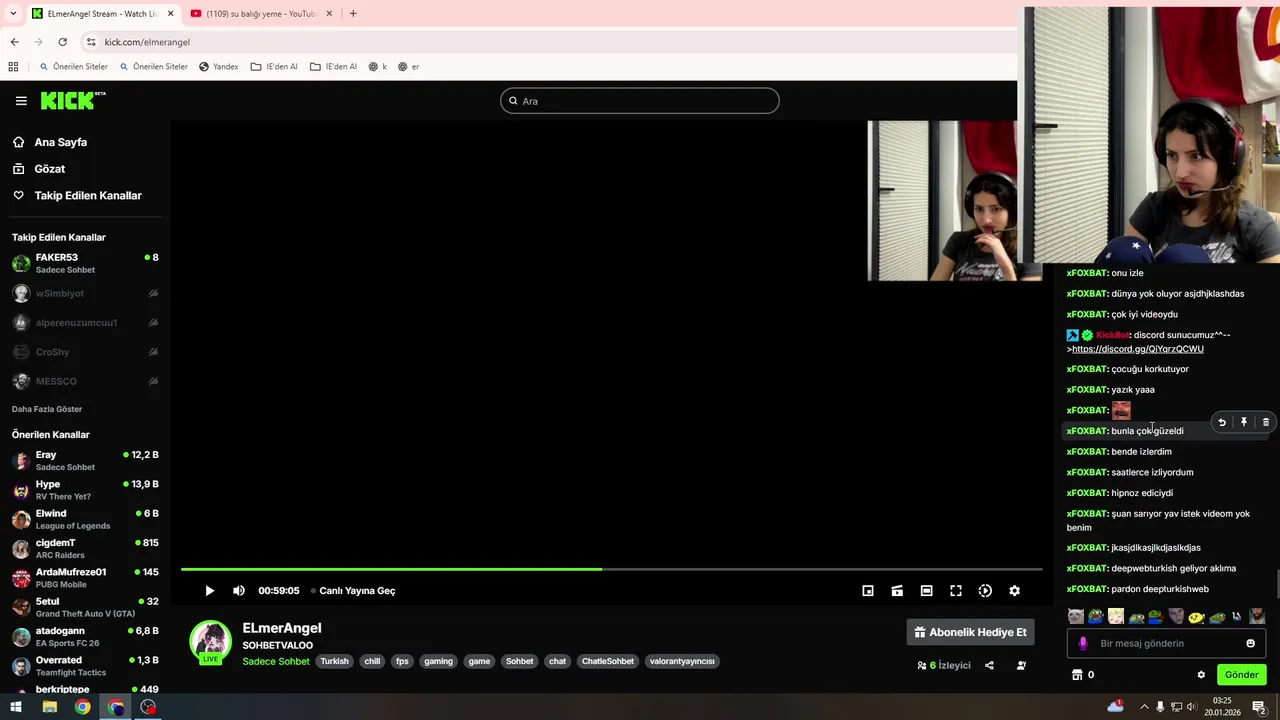The width and height of the screenshot is (1280, 720).
Task: Click the green KICK logo
Action: 72,100
